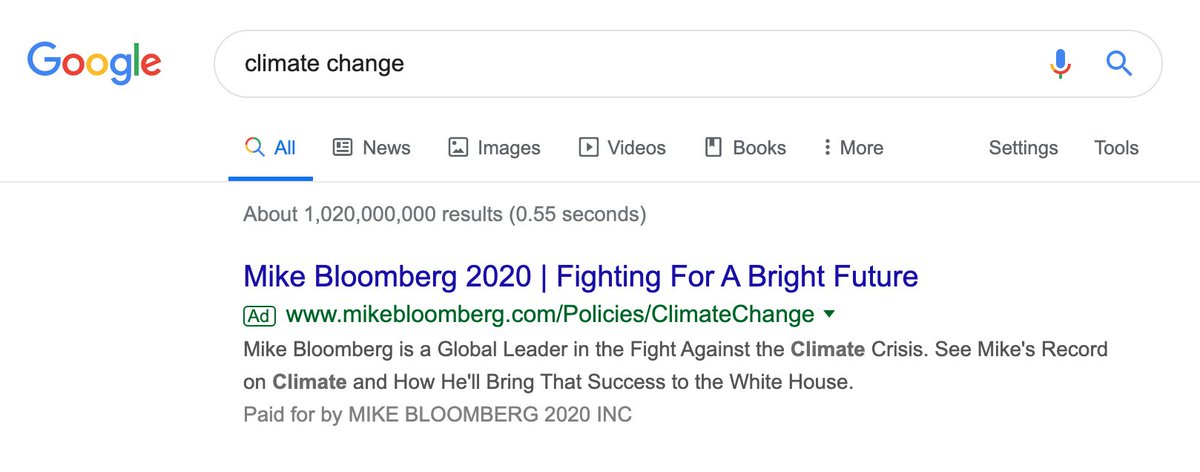
Task: Start voice search with the microphone icon
Action: click(x=1060, y=64)
